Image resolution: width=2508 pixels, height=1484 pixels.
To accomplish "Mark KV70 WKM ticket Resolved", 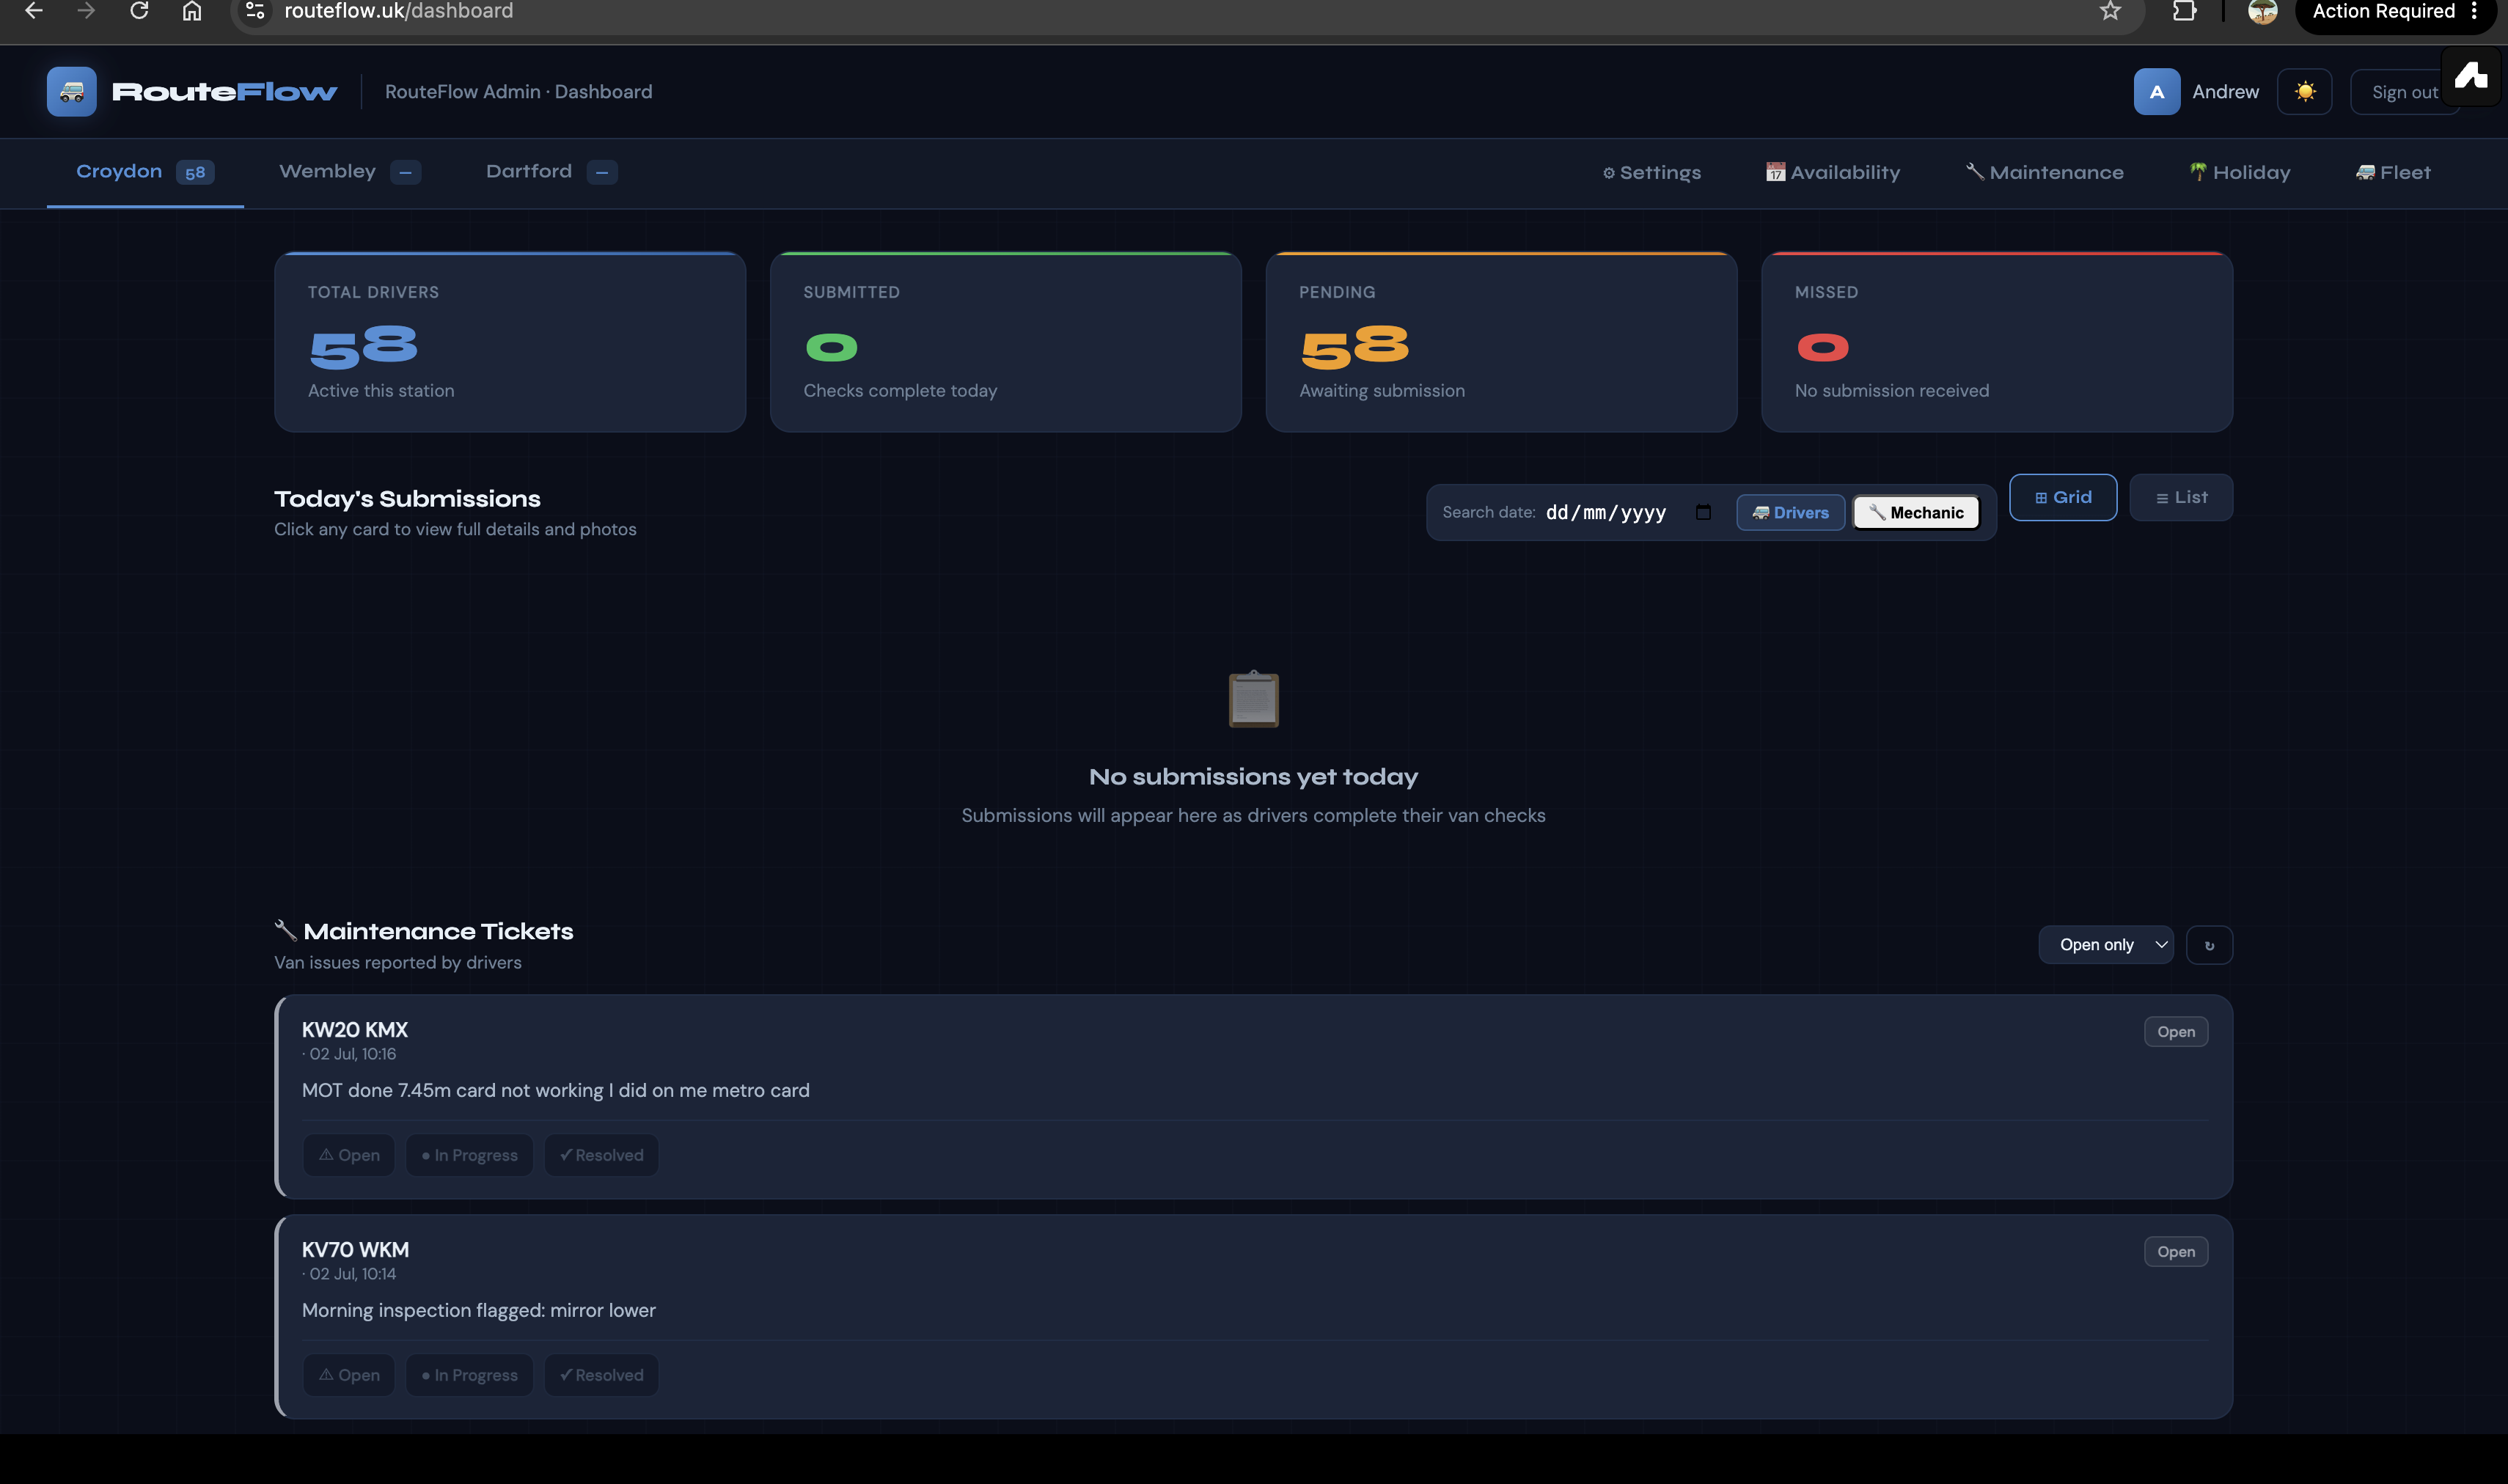I will (601, 1375).
